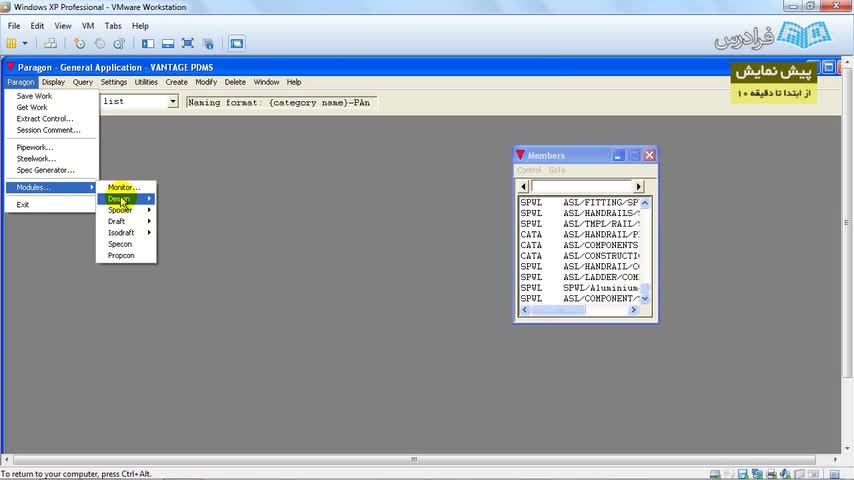Click the printer device icon in status bar
The height and width of the screenshot is (480, 854).
pyautogui.click(x=771, y=475)
